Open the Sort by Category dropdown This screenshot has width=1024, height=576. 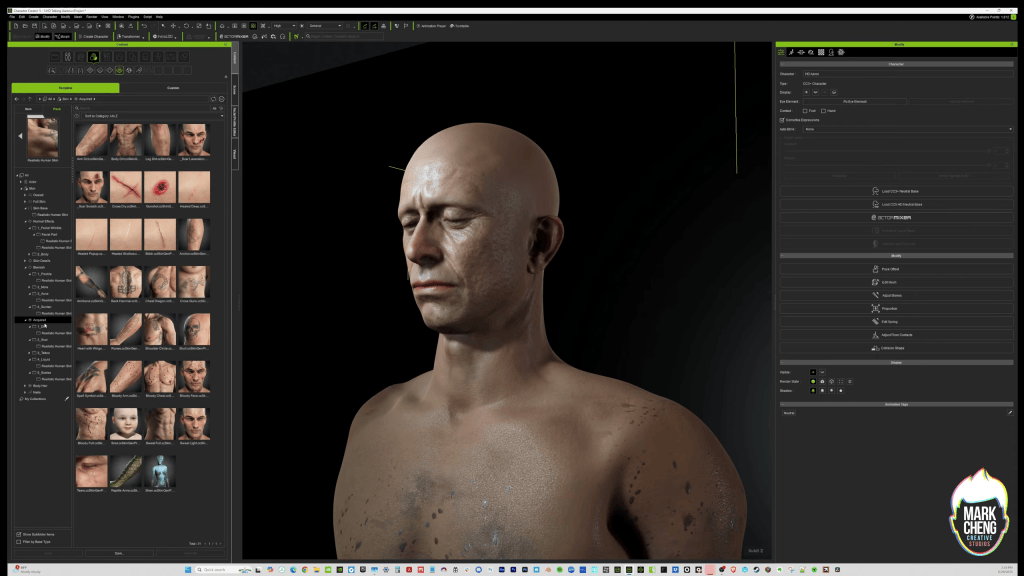point(153,116)
